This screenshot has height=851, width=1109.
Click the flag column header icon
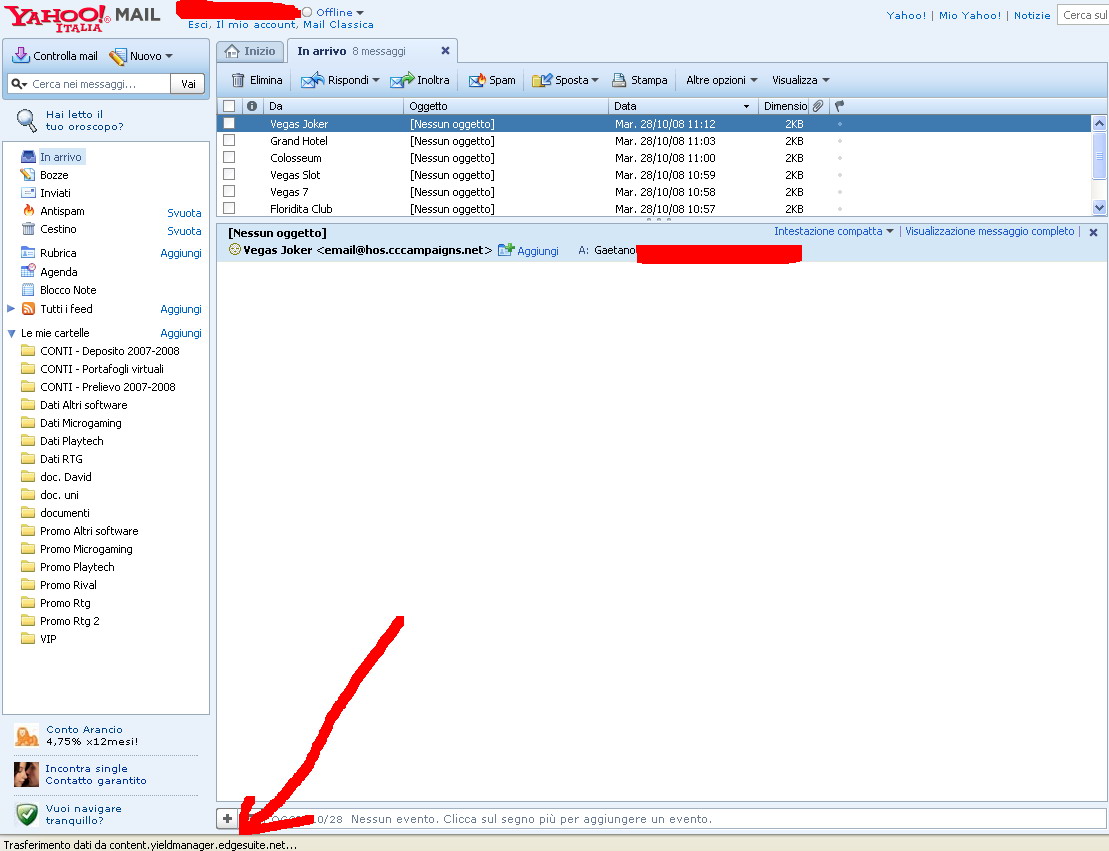coord(840,106)
